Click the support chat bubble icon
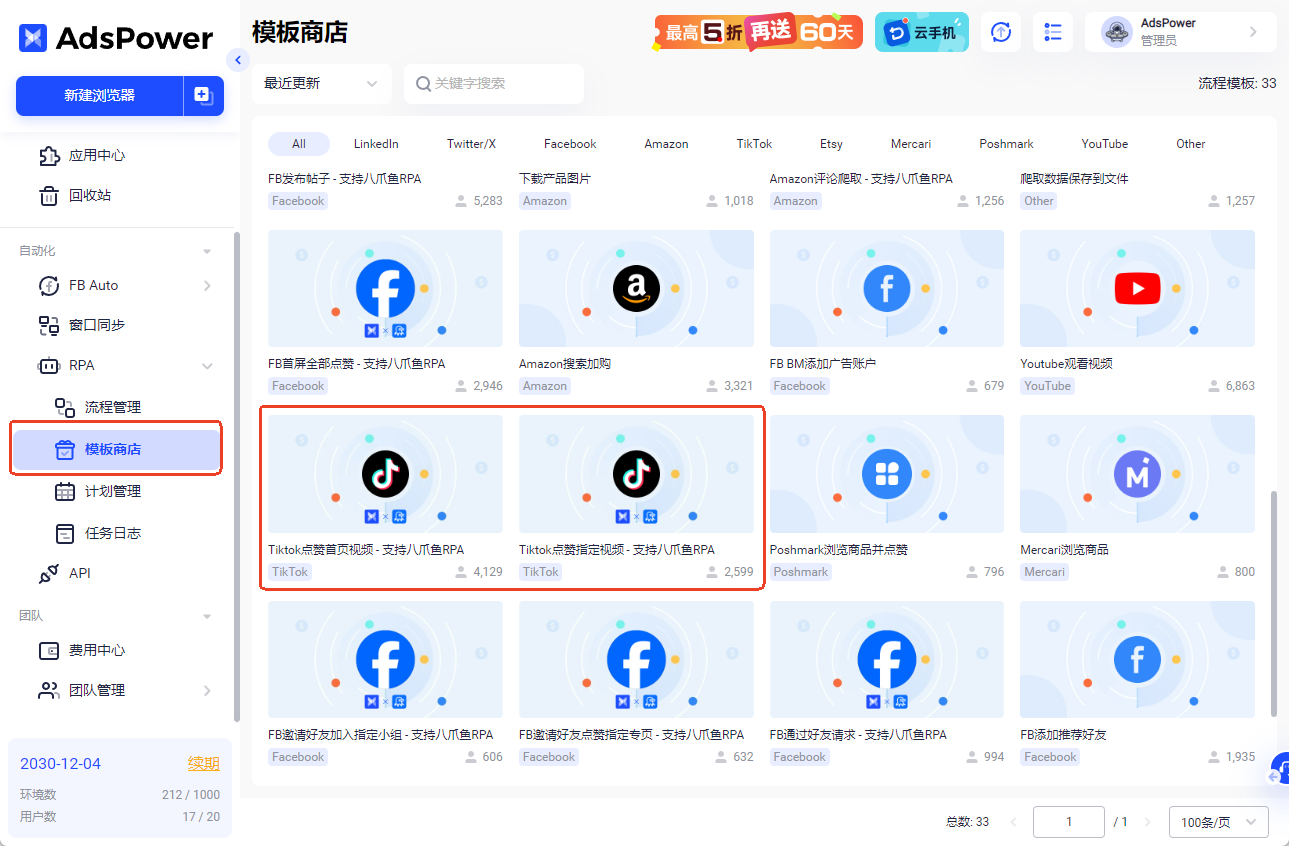The height and width of the screenshot is (846, 1289). [1279, 770]
